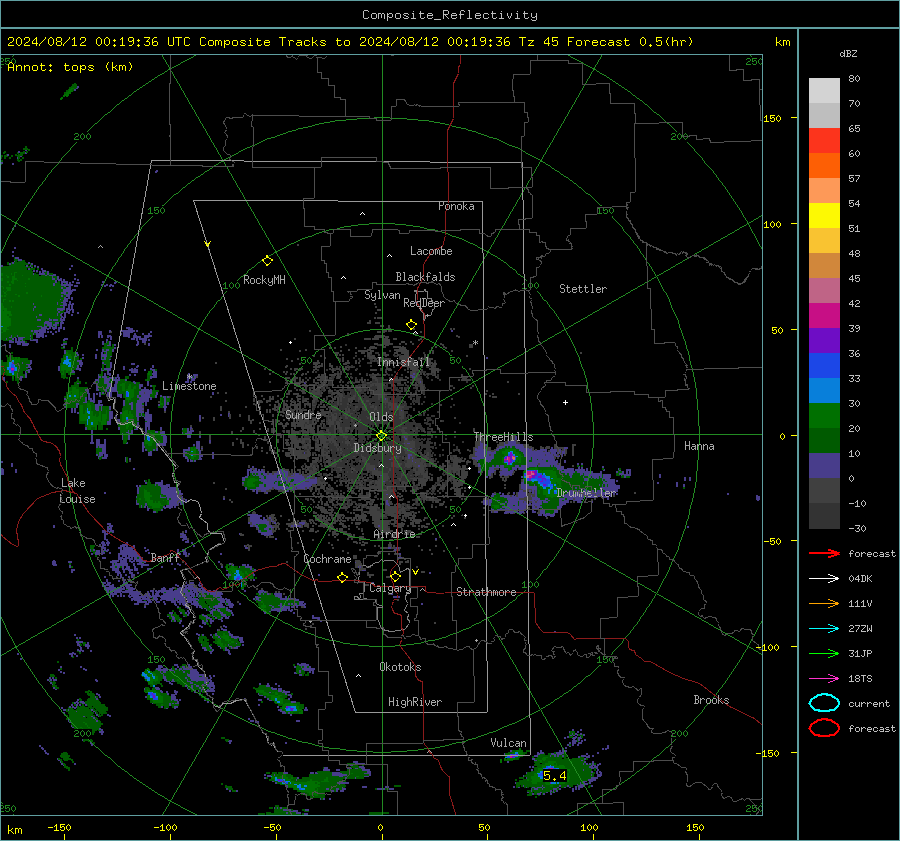Click the 'Annot: tops (km)' annotation text
This screenshot has height=841, width=900.
click(70, 67)
